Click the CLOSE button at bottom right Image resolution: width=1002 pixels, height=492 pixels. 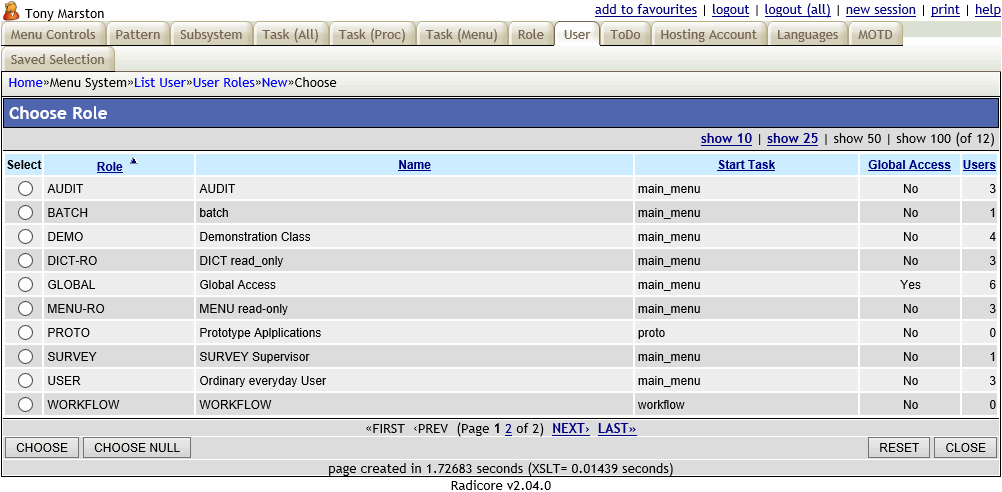point(965,448)
